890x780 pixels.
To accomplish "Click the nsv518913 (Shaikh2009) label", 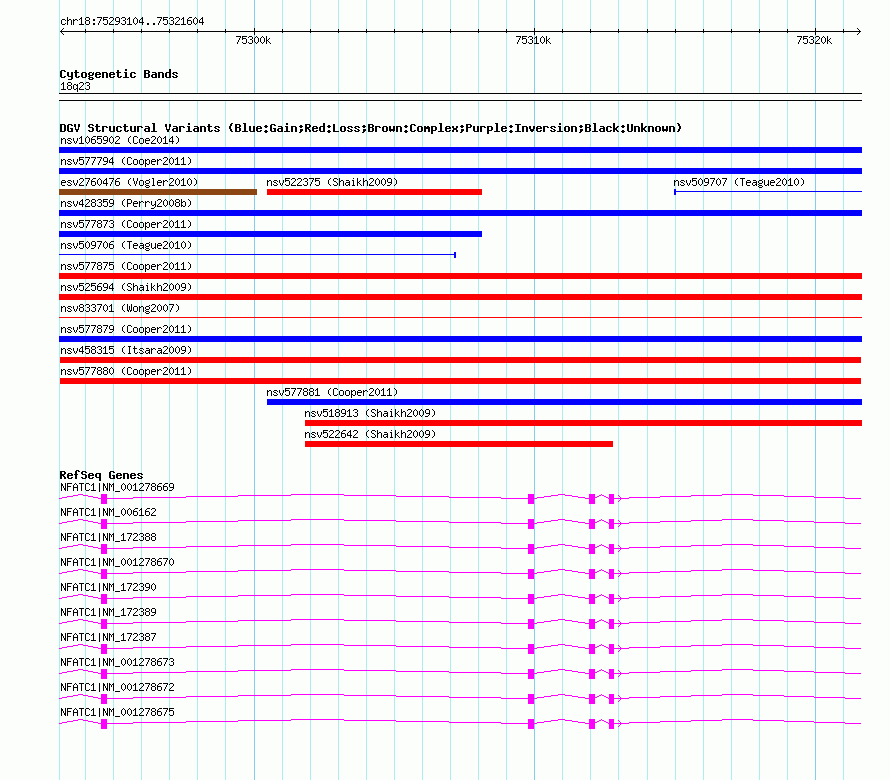I will 370,413.
